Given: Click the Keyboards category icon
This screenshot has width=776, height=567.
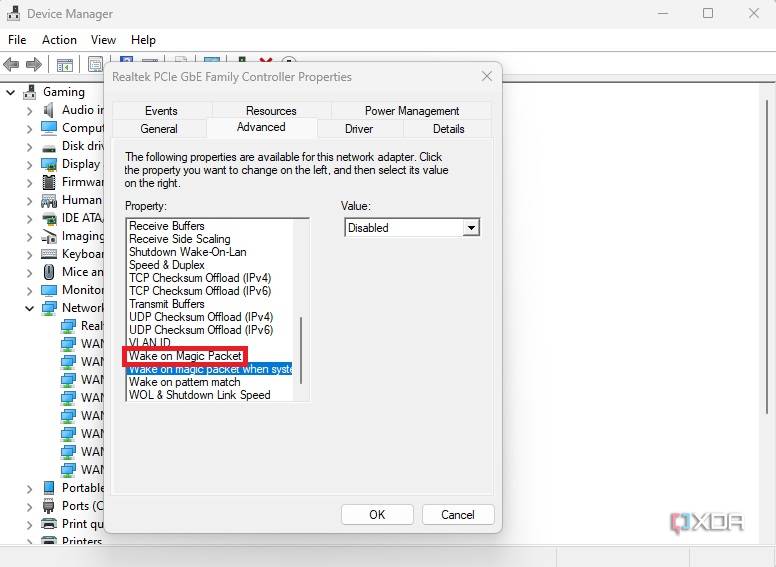Looking at the screenshot, I should [49, 254].
